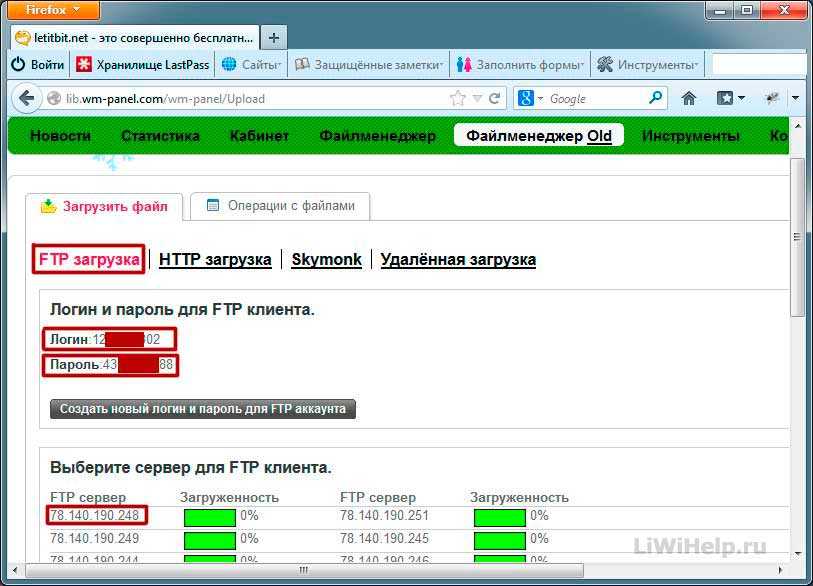Click the browser back arrow button
The image size is (813, 586).
click(26, 98)
